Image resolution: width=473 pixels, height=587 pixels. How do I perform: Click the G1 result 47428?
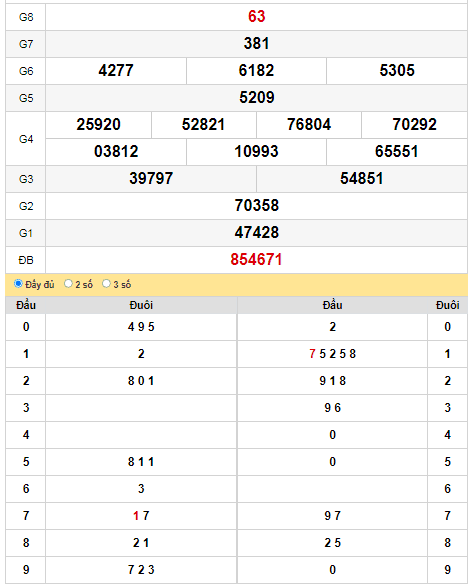257,232
